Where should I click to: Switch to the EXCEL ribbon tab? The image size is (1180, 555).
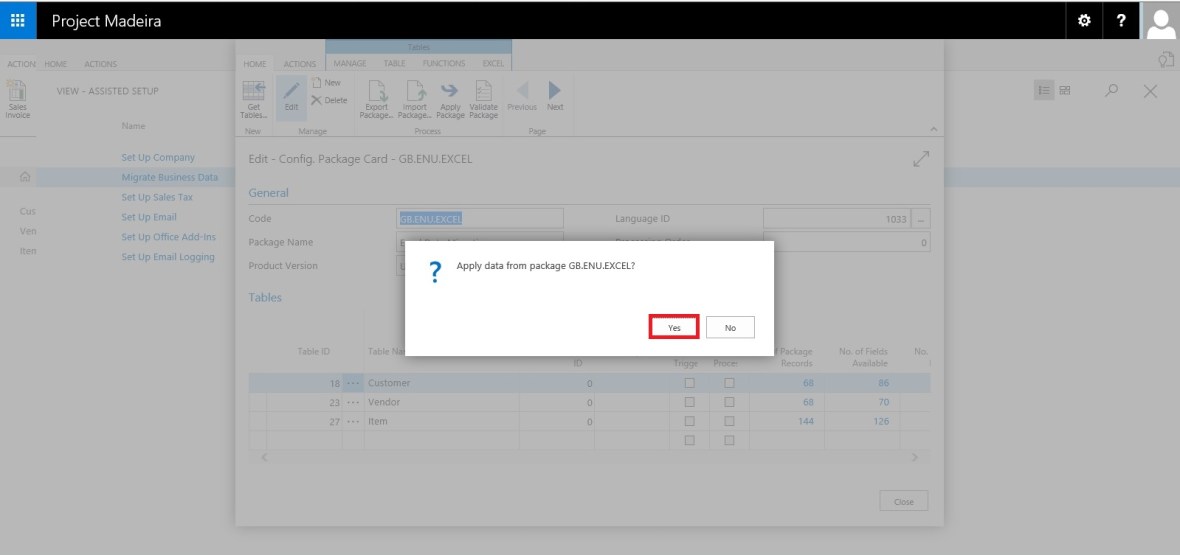coord(493,64)
